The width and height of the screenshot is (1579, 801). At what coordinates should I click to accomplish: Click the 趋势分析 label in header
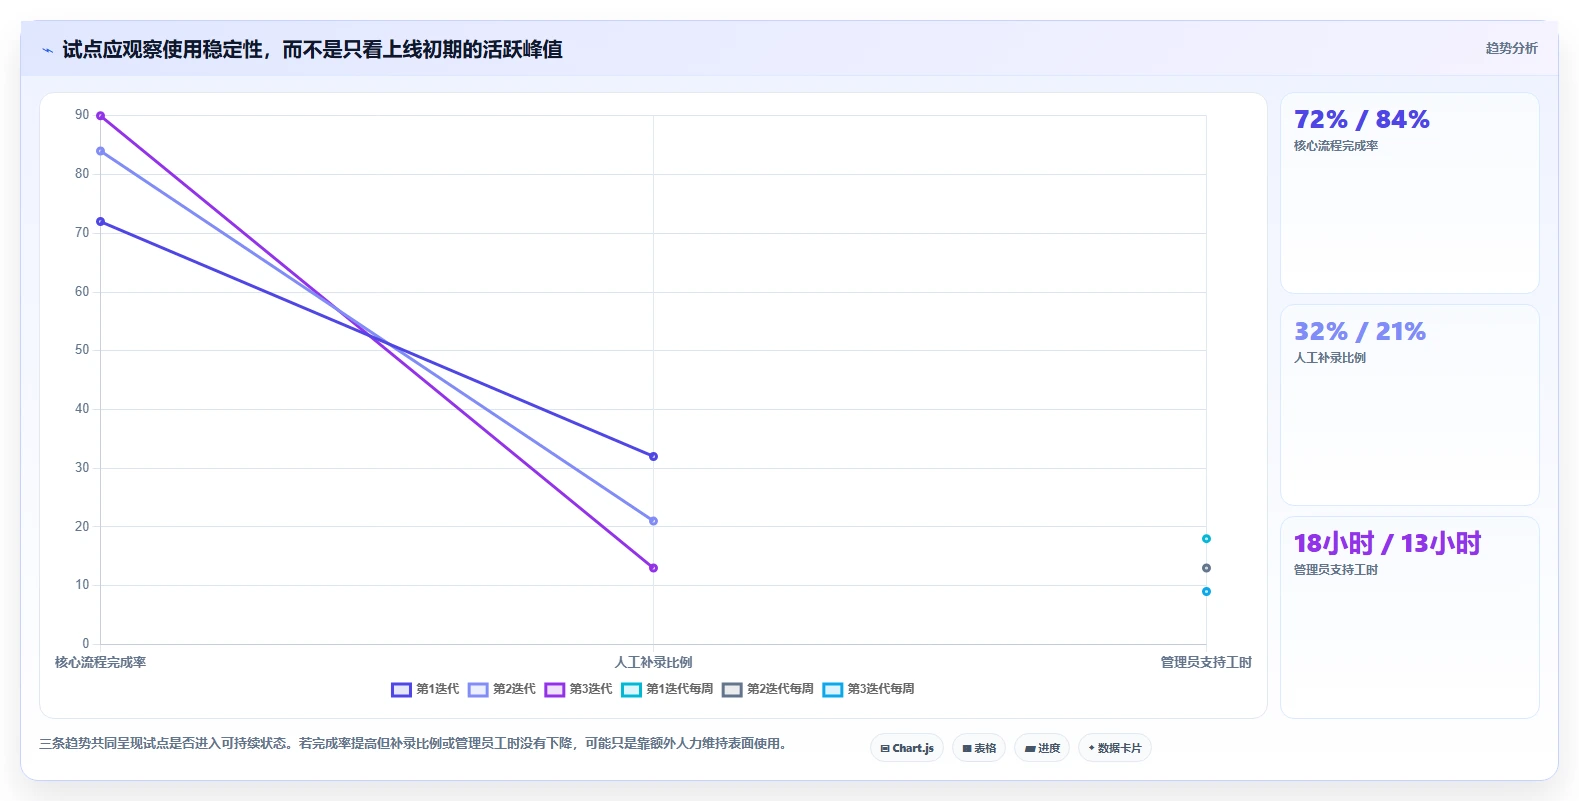[x=1511, y=48]
